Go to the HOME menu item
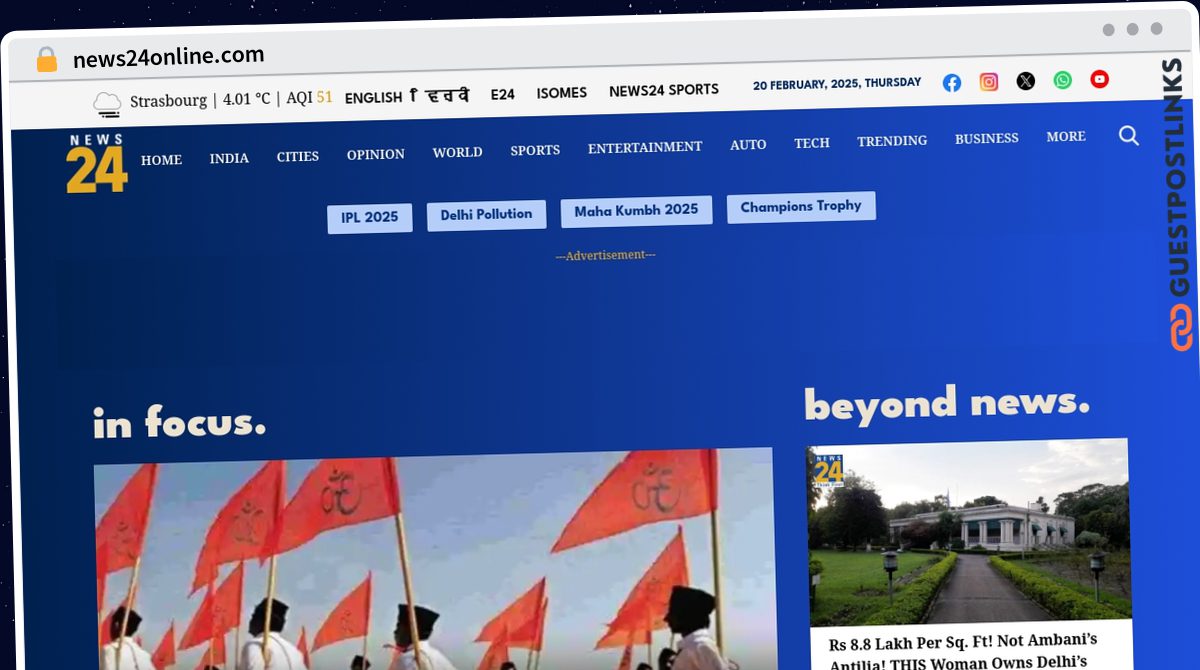1200x670 pixels. (x=161, y=160)
